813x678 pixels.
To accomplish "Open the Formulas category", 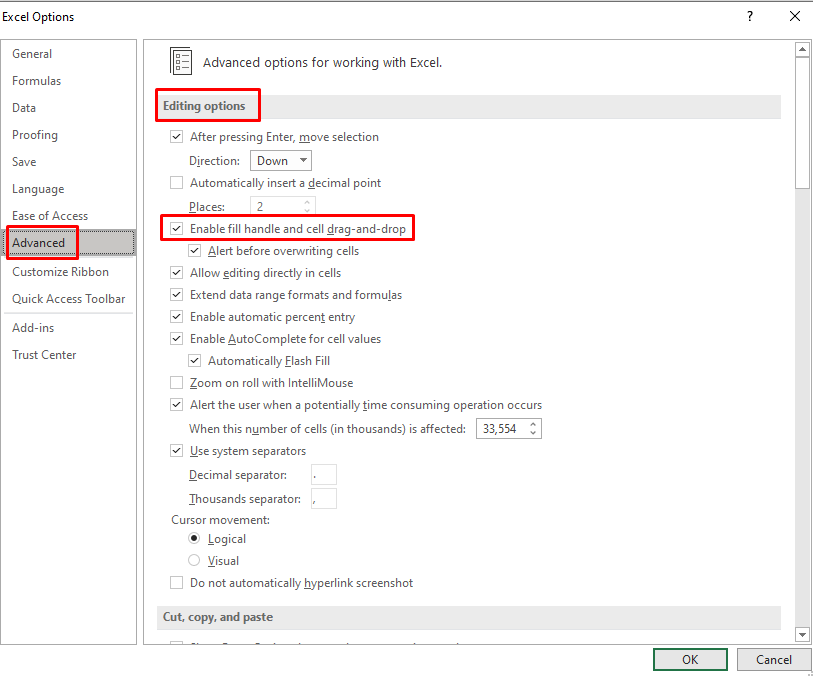I will click(x=36, y=81).
